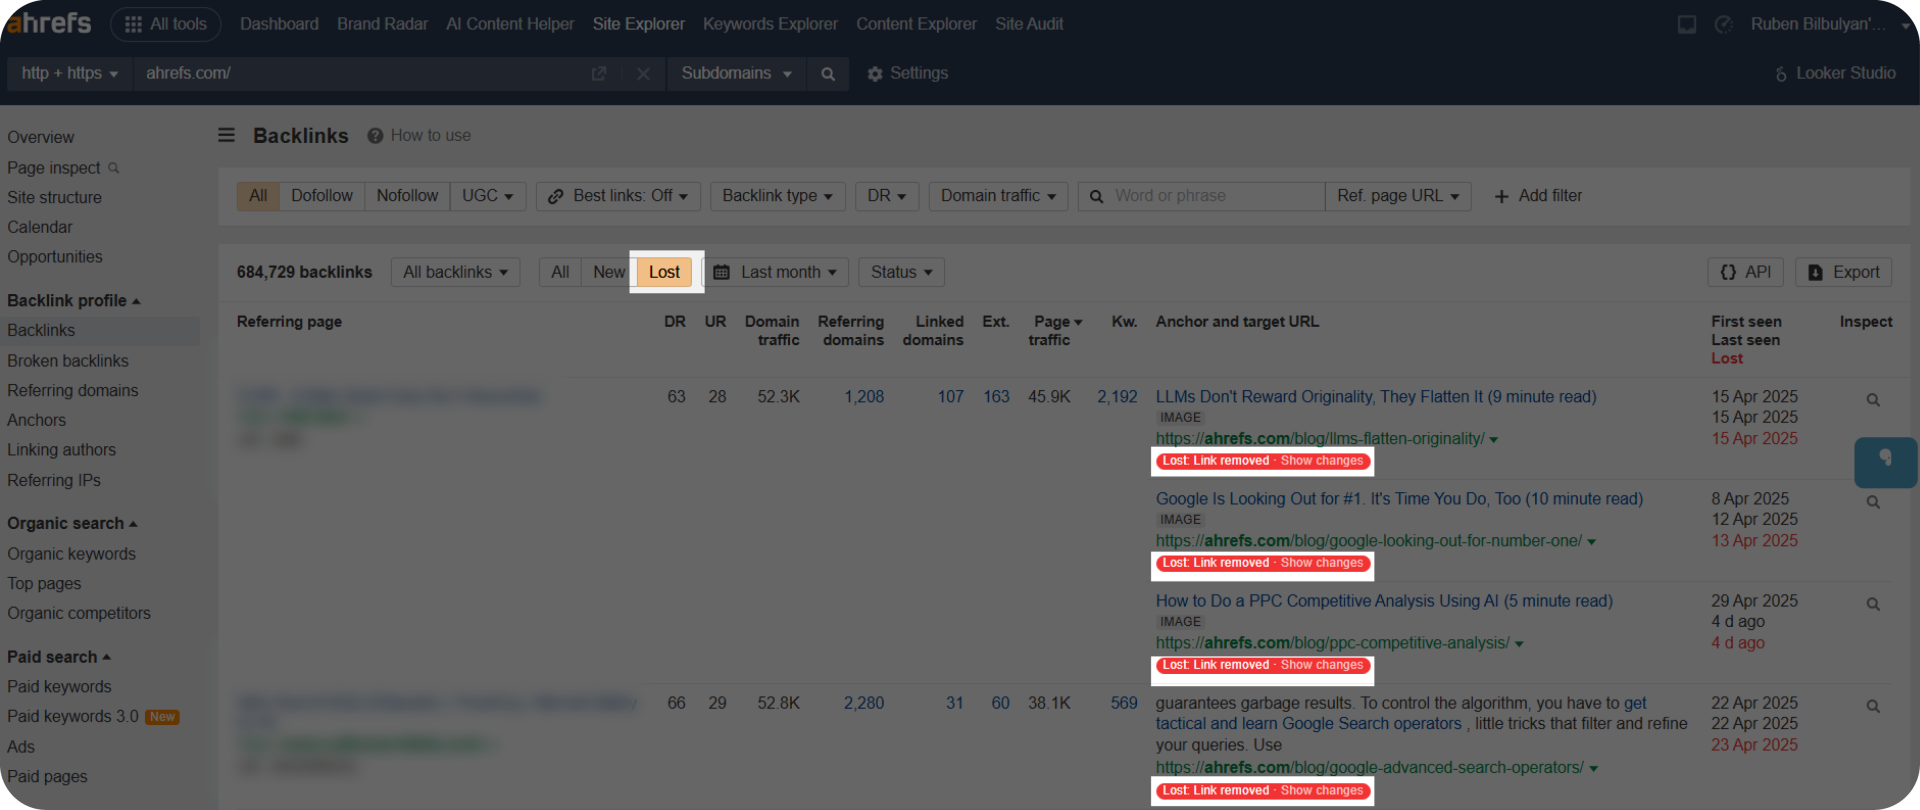Viewport: 1920px width, 810px height.
Task: Open Organic keywords in sidebar
Action: (71, 554)
